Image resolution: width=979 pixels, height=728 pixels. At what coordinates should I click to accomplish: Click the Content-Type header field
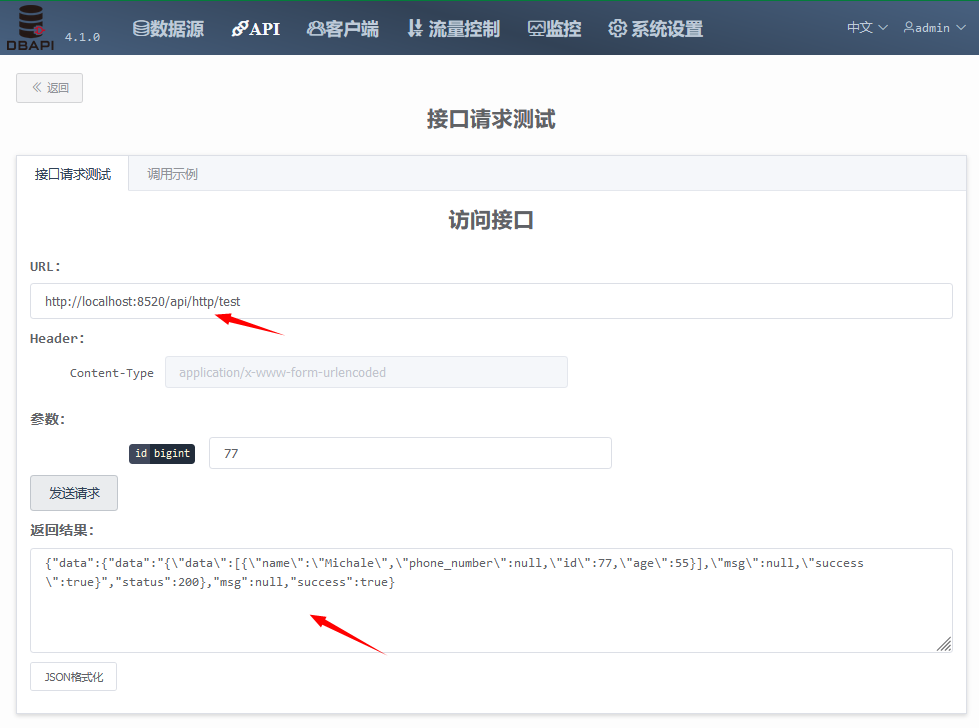click(365, 371)
